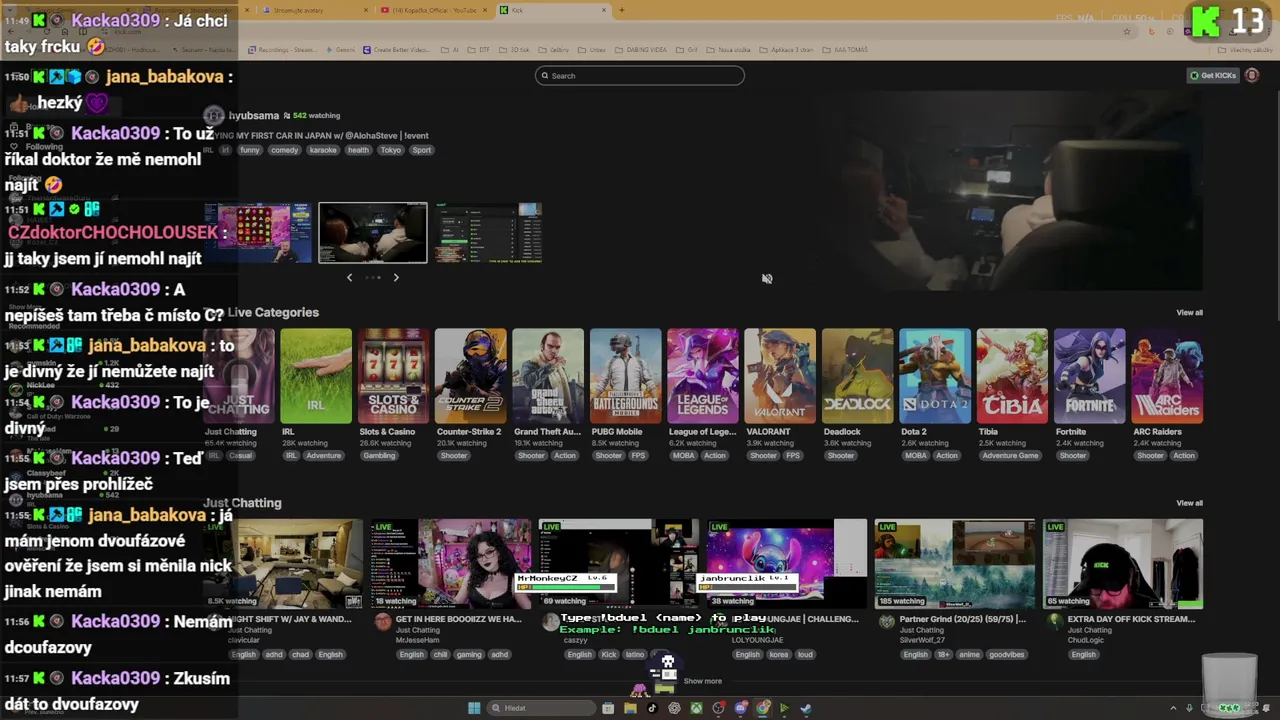
Task: Open the IRL category card
Action: pos(316,376)
